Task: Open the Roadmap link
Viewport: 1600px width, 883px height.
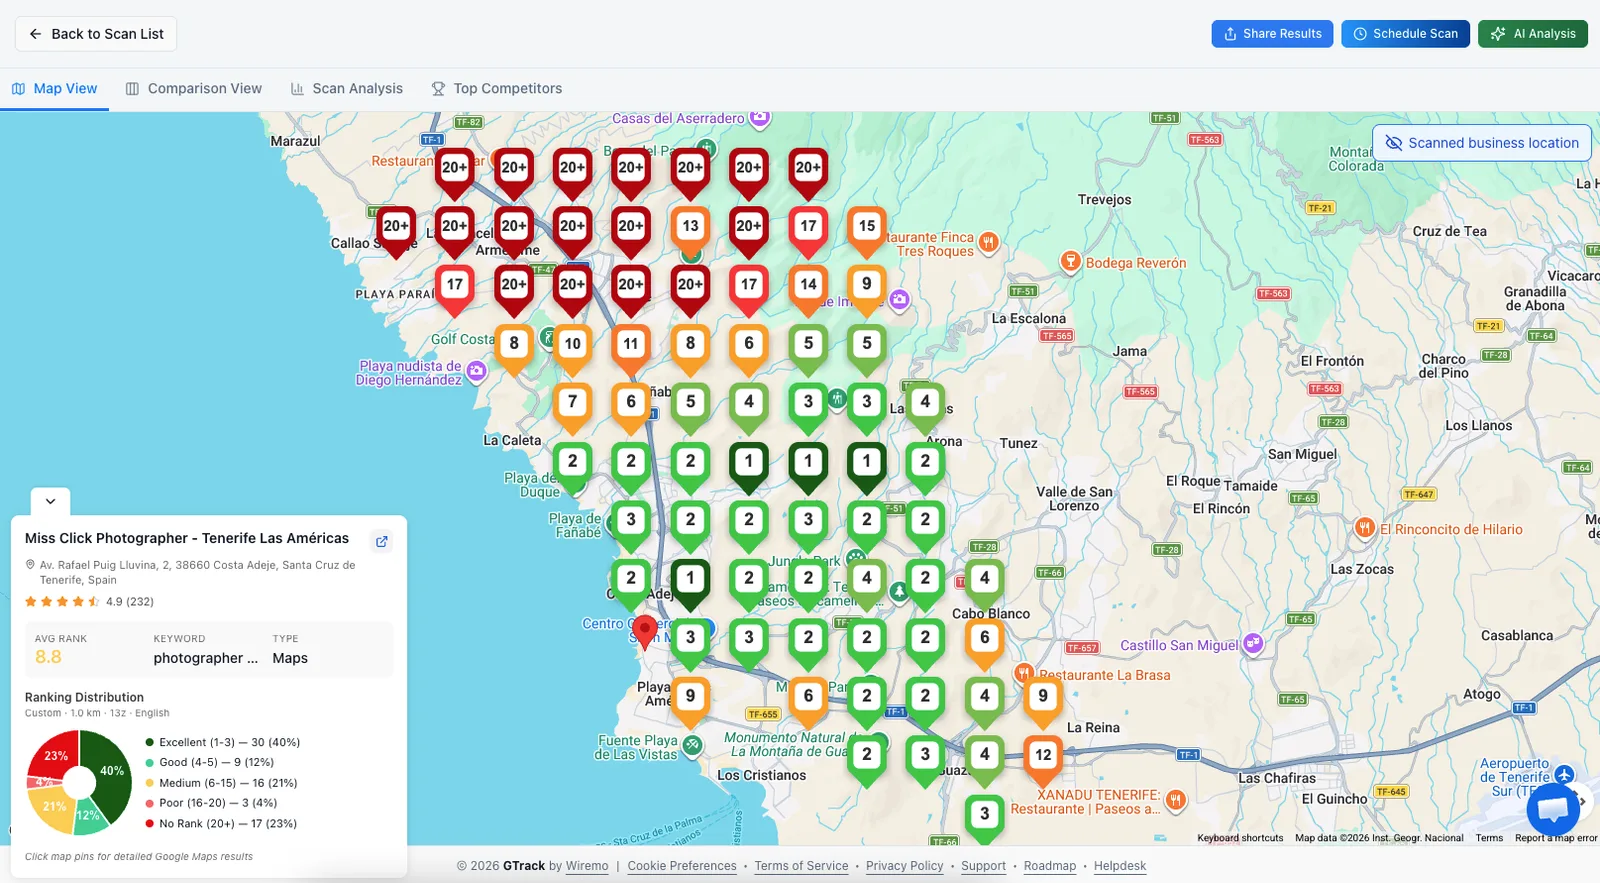Action: click(1050, 866)
